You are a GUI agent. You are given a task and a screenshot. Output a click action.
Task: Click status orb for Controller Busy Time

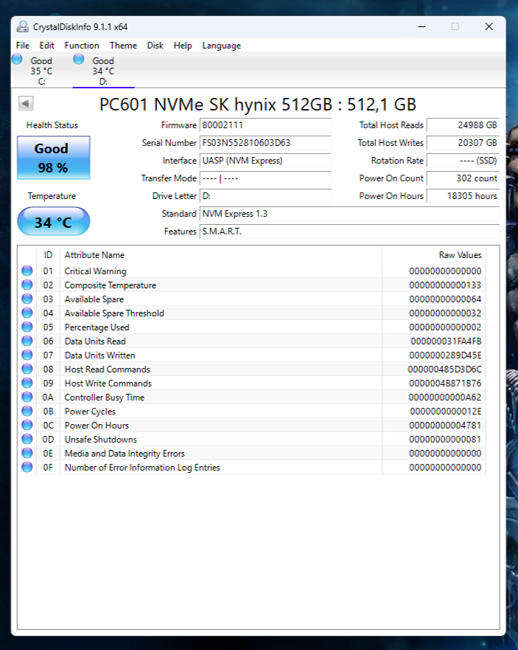[27, 397]
